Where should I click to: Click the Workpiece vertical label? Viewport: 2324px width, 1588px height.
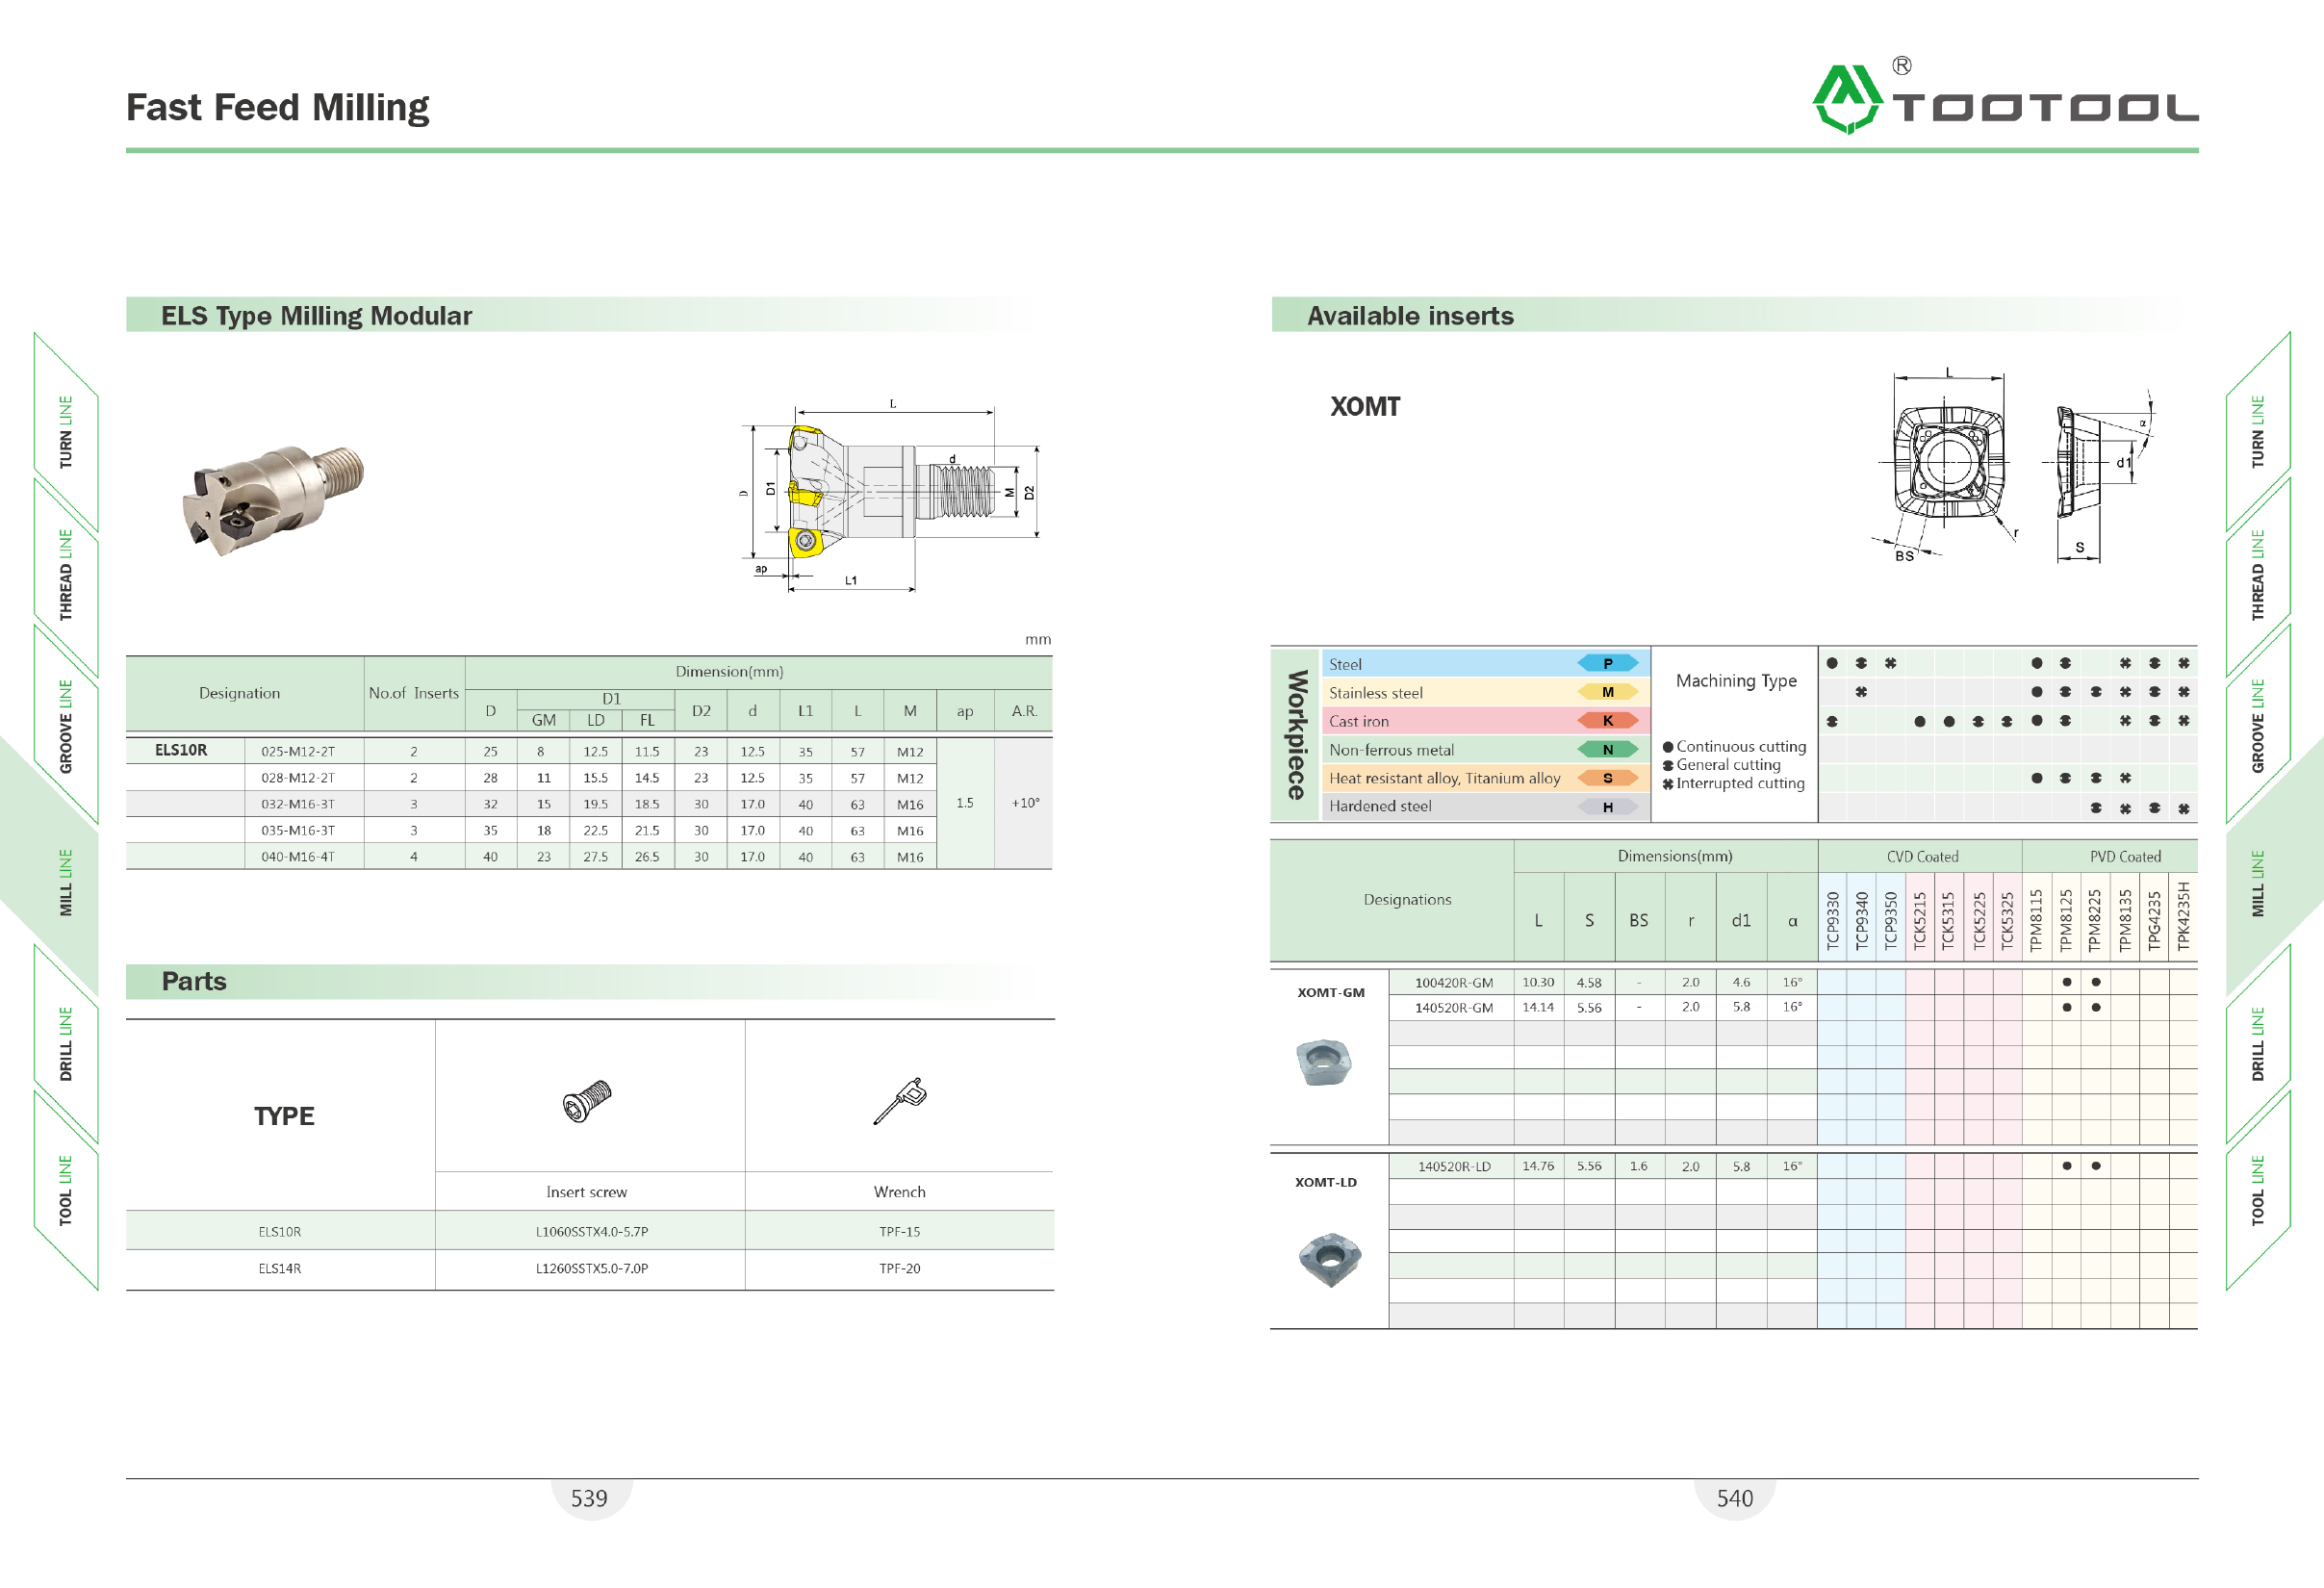point(1296,735)
